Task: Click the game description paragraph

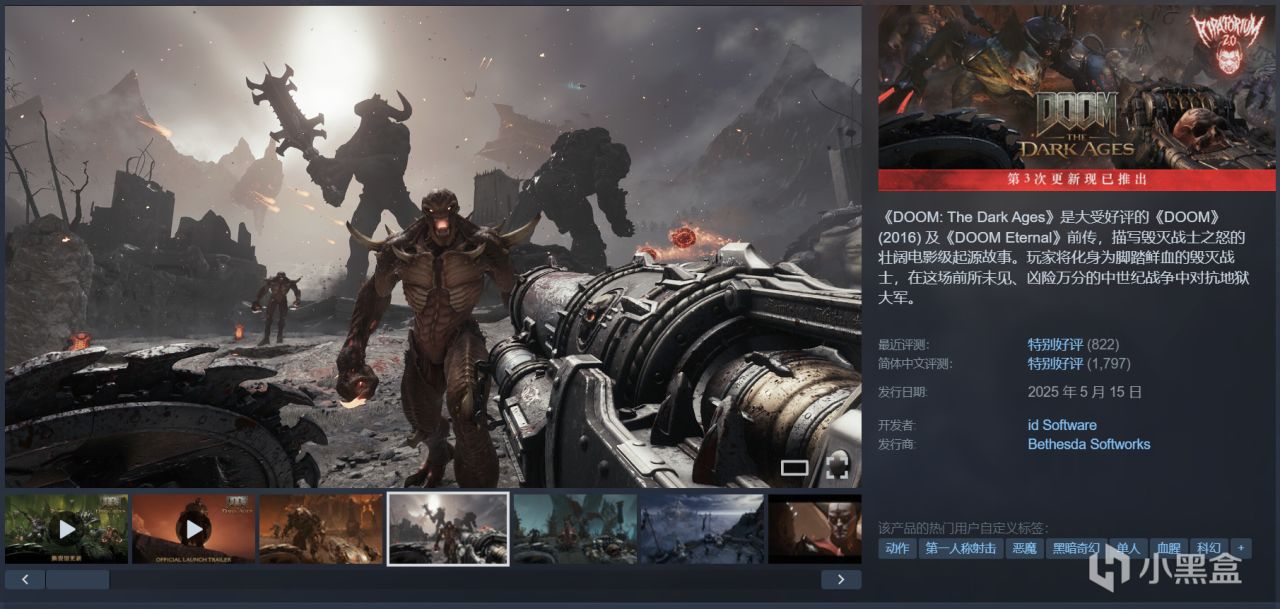Action: (x=1062, y=257)
